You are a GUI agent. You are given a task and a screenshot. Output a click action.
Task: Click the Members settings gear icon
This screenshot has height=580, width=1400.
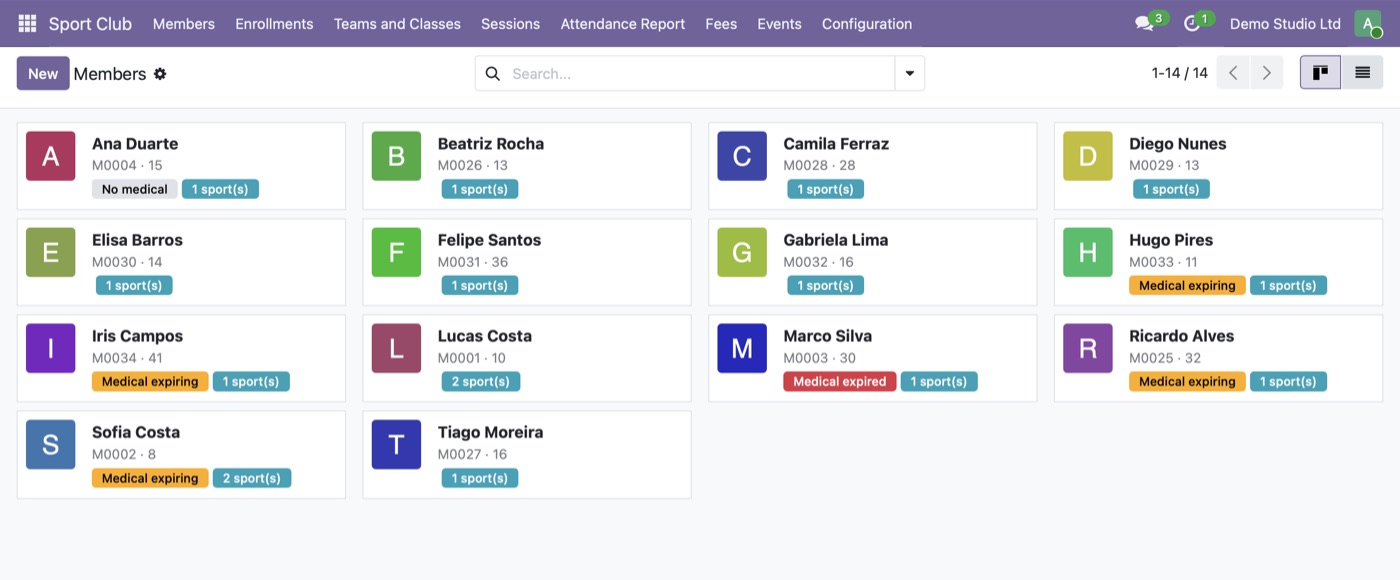tap(160, 74)
